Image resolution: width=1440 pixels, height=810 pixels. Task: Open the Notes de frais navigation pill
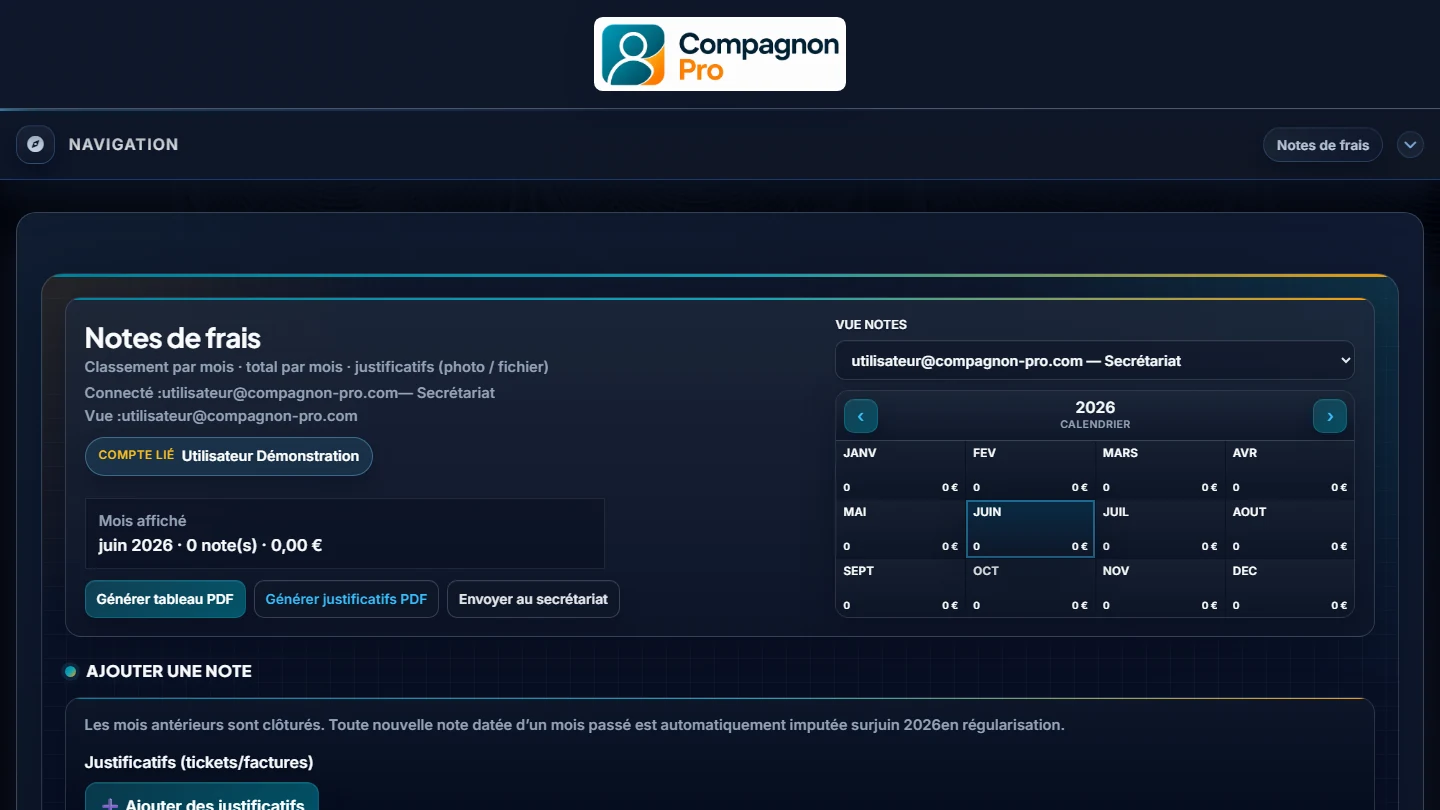(1323, 145)
